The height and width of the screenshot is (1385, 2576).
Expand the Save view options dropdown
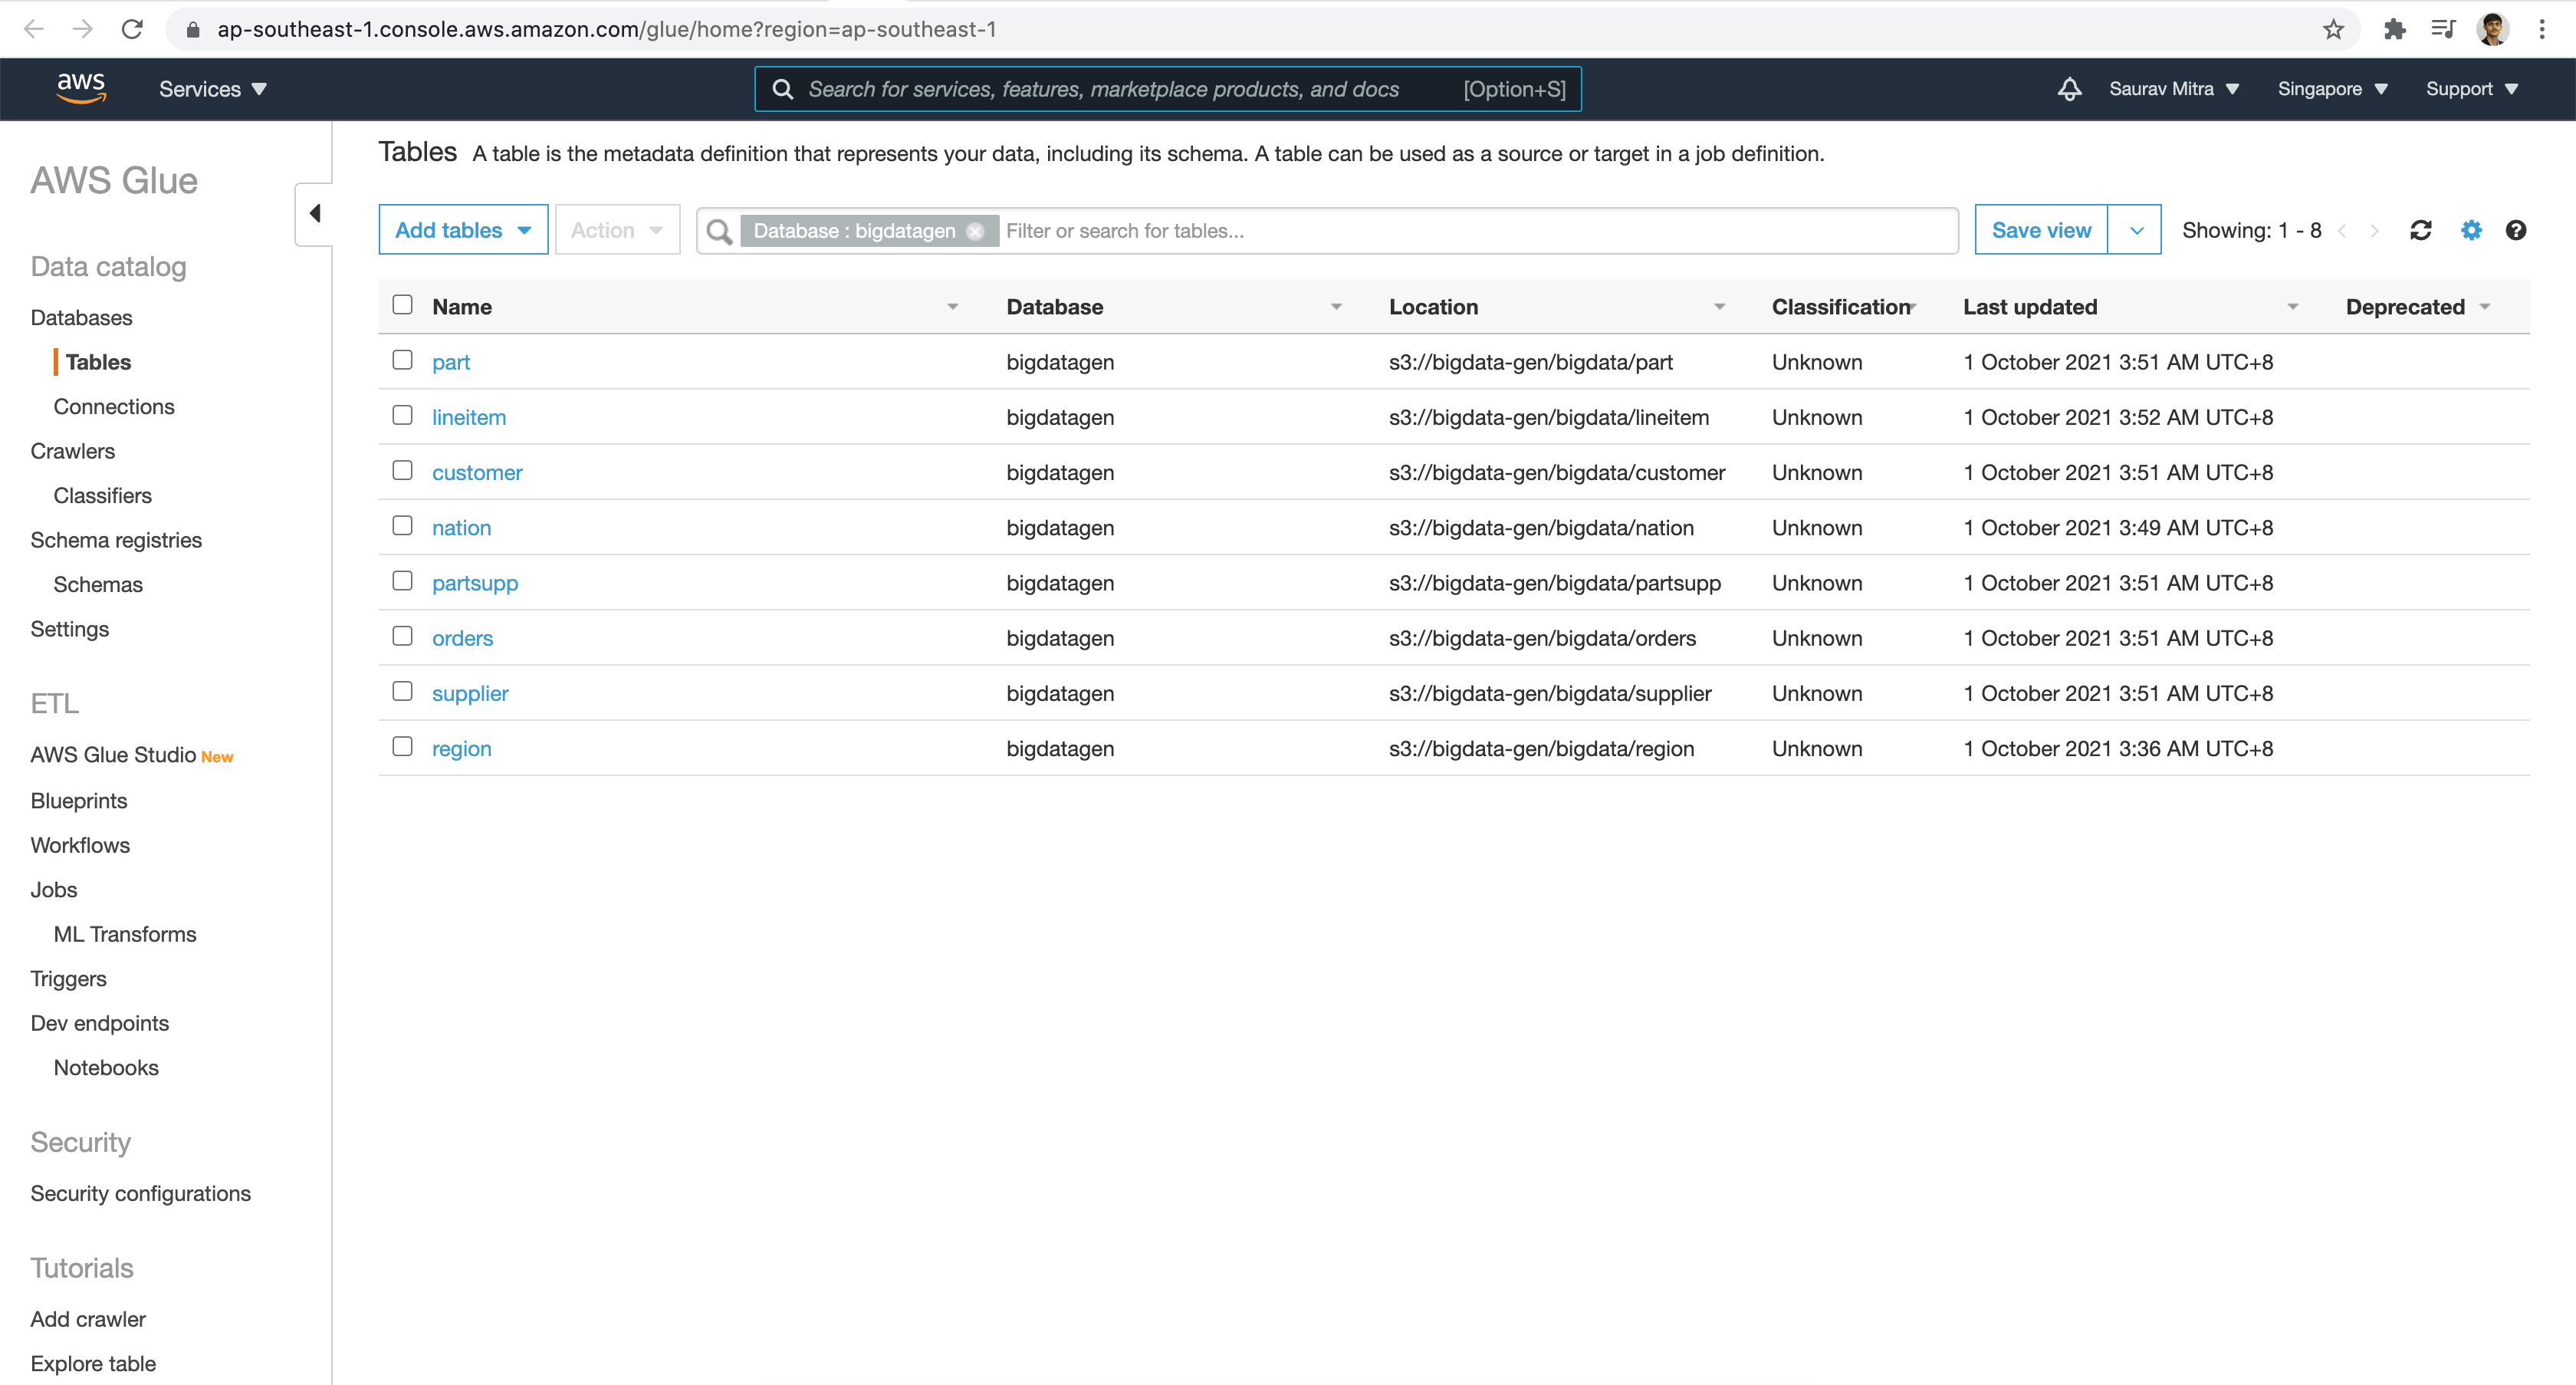(x=2134, y=230)
